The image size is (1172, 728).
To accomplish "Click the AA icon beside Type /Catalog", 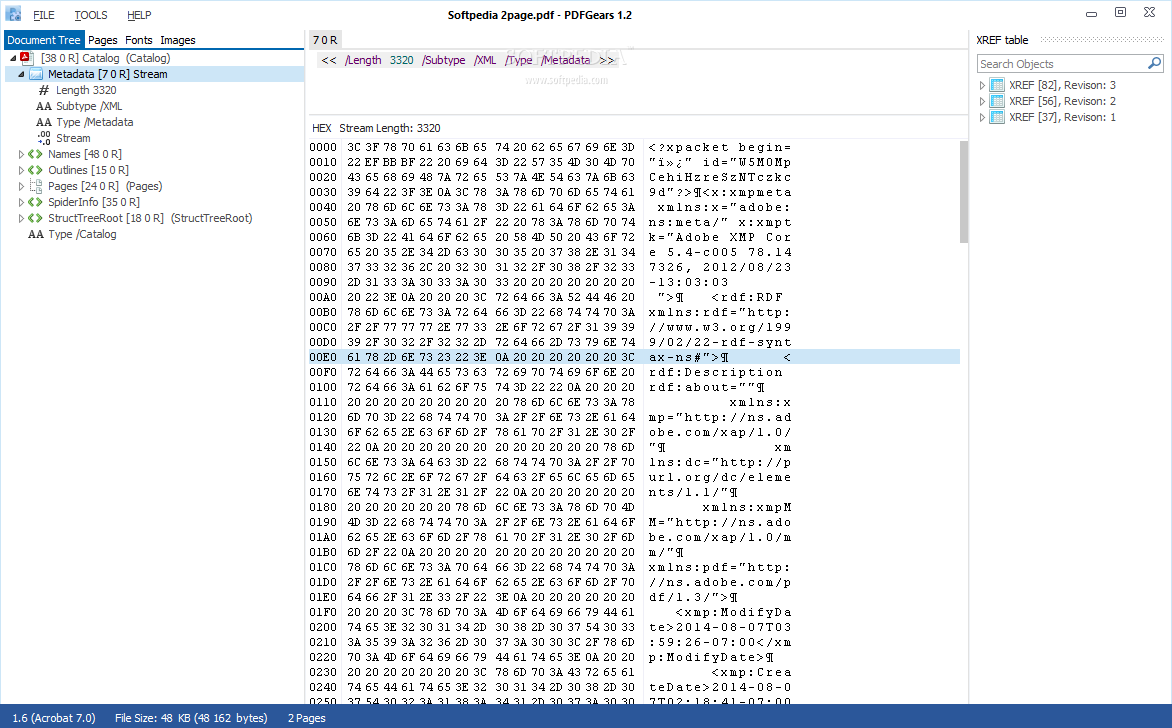I will 36,235.
